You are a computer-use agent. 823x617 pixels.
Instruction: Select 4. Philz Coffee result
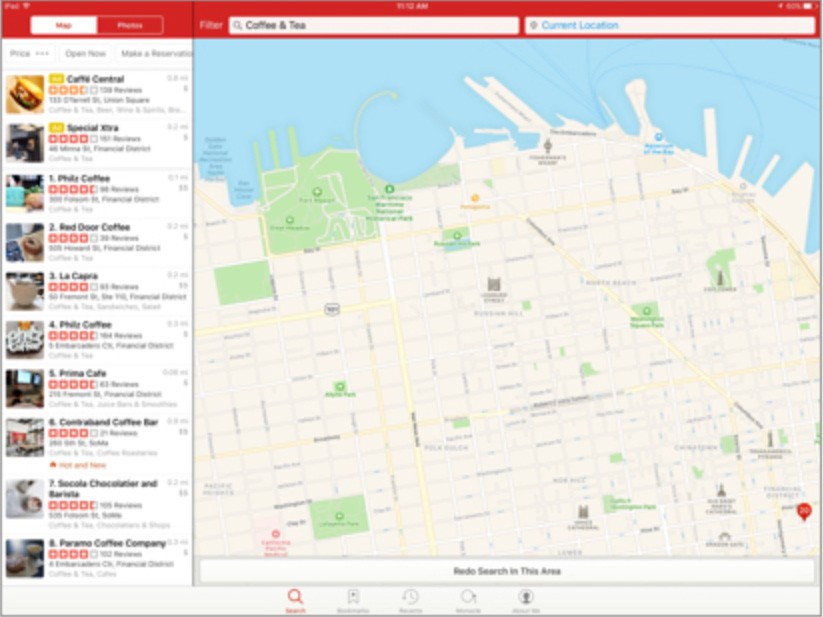click(97, 339)
